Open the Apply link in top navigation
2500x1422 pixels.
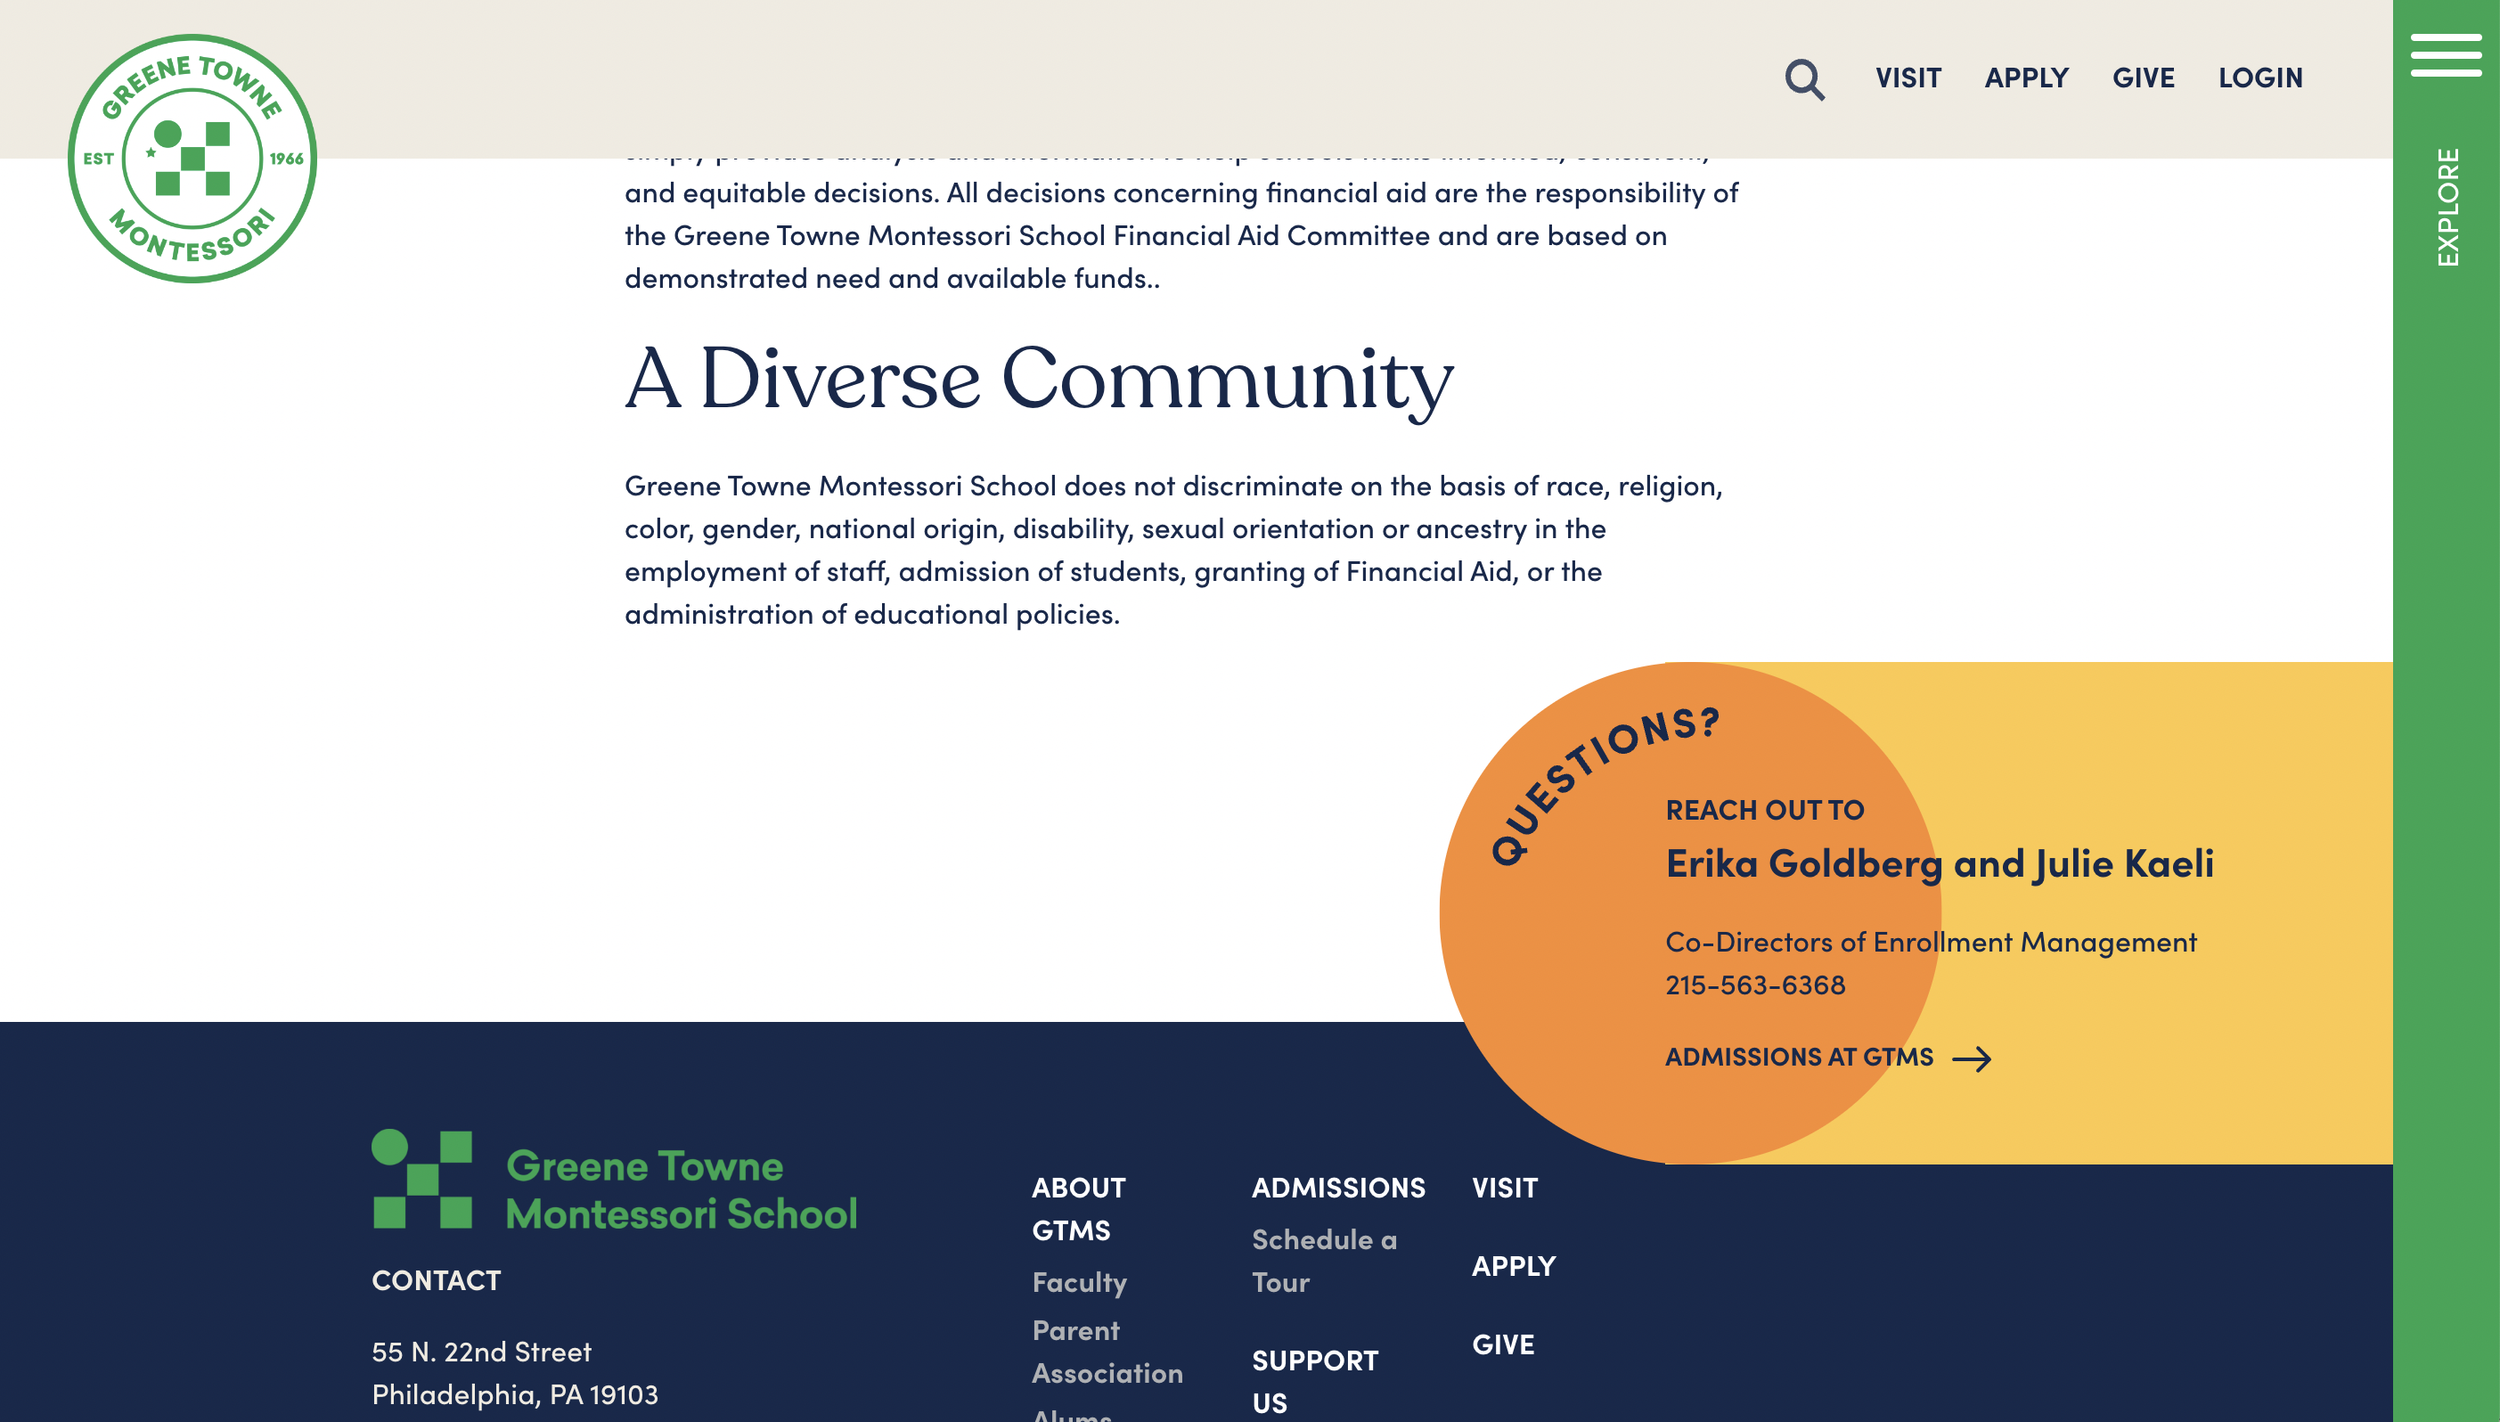pyautogui.click(x=2026, y=78)
